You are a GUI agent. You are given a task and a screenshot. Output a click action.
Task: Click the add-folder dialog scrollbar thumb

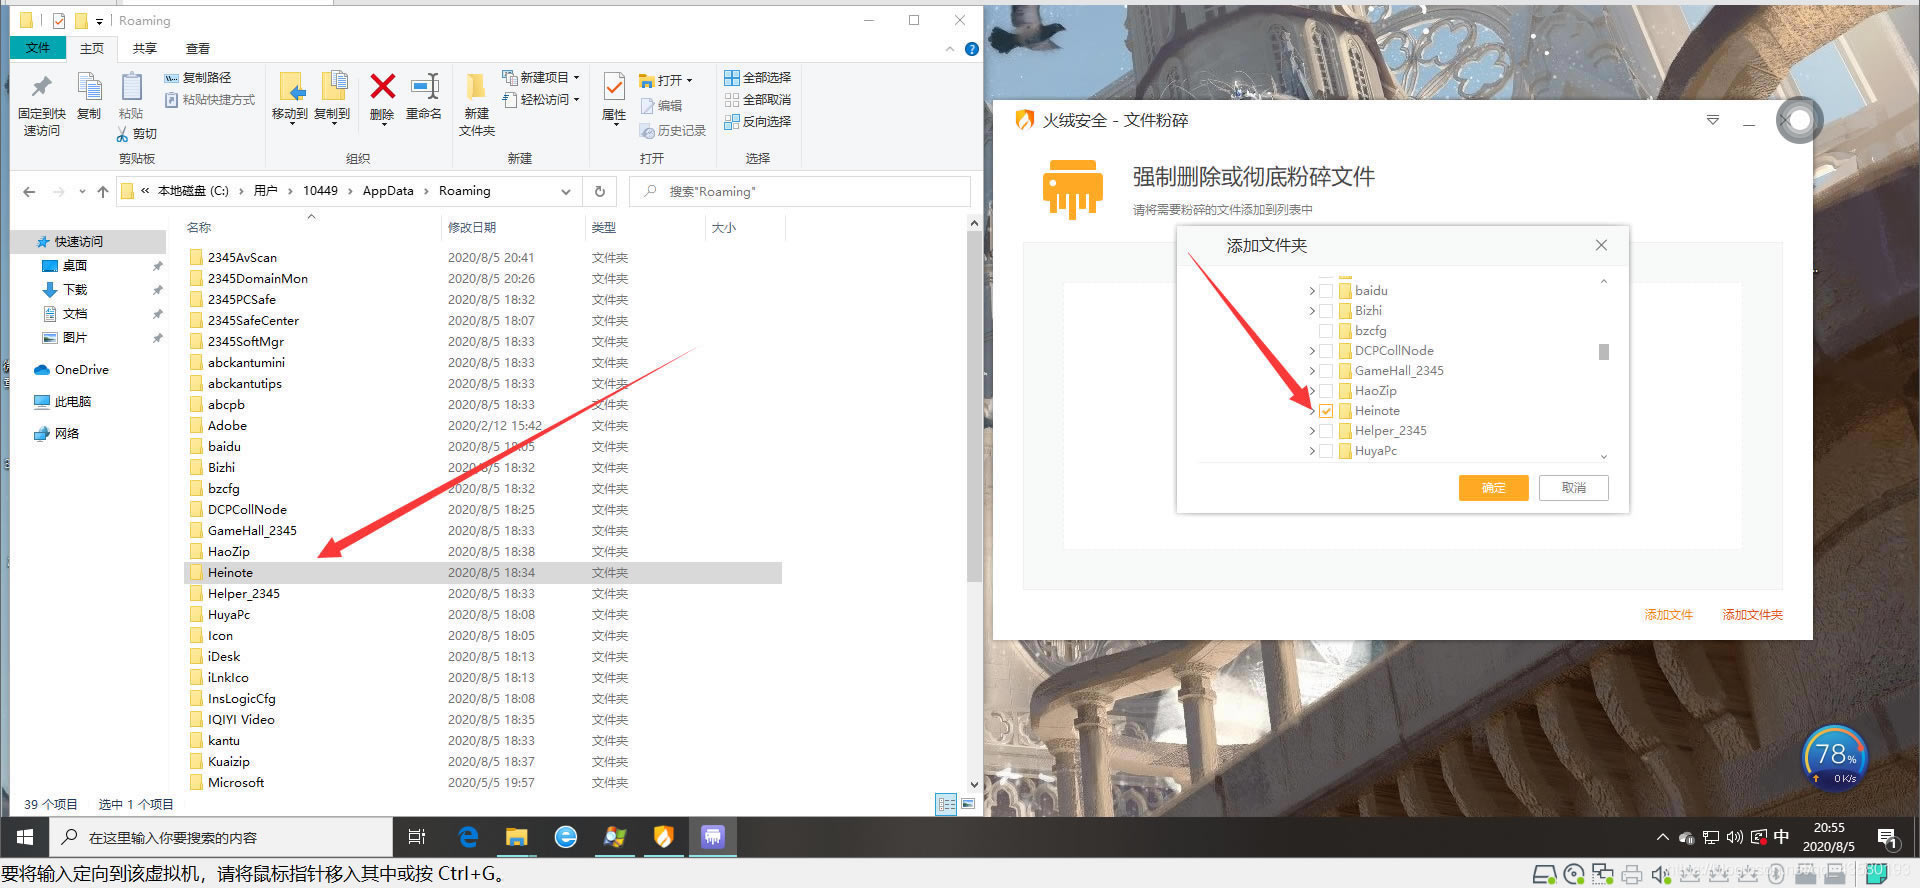(1604, 352)
